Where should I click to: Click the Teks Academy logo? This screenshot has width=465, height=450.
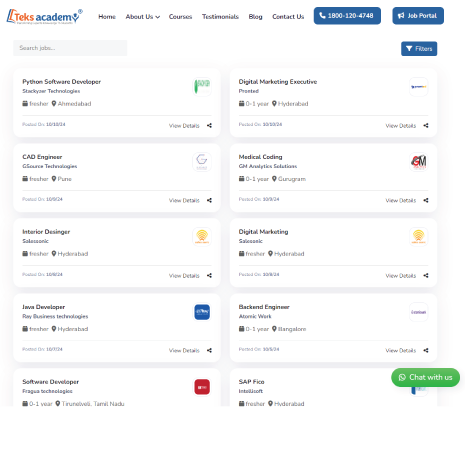pos(44,16)
